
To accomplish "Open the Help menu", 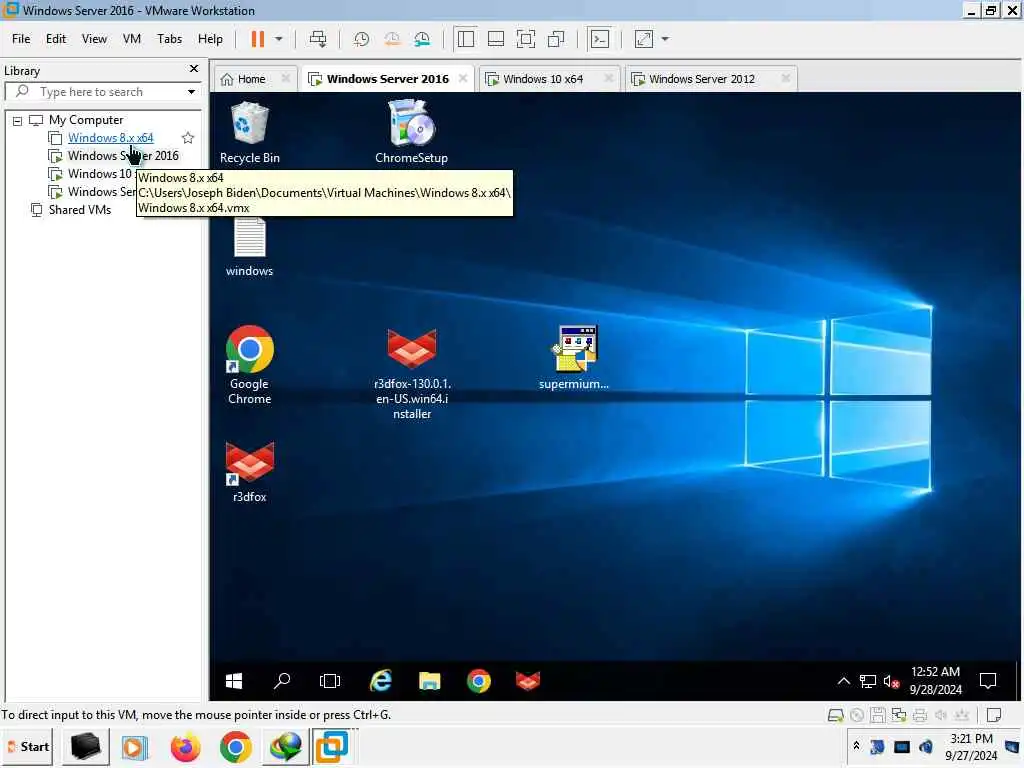I will [x=210, y=39].
